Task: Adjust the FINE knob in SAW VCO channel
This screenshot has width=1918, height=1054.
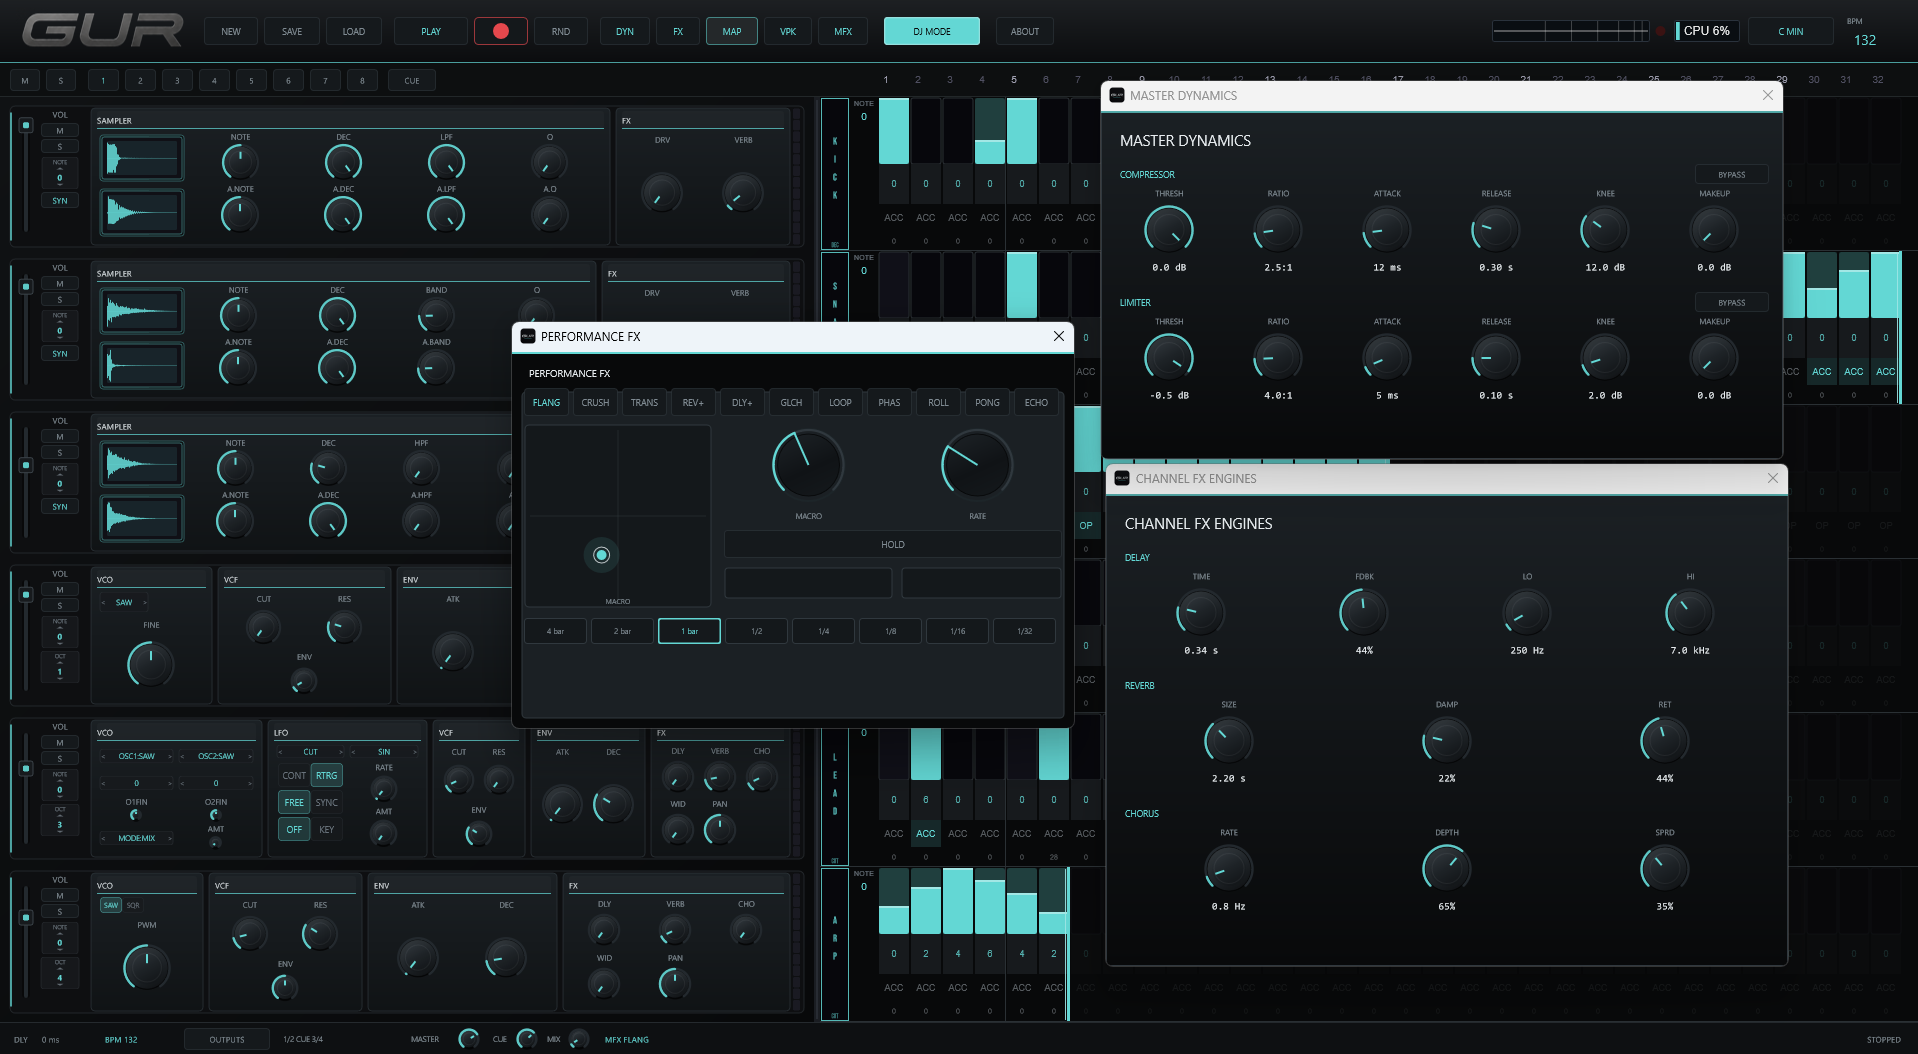Action: pyautogui.click(x=151, y=665)
